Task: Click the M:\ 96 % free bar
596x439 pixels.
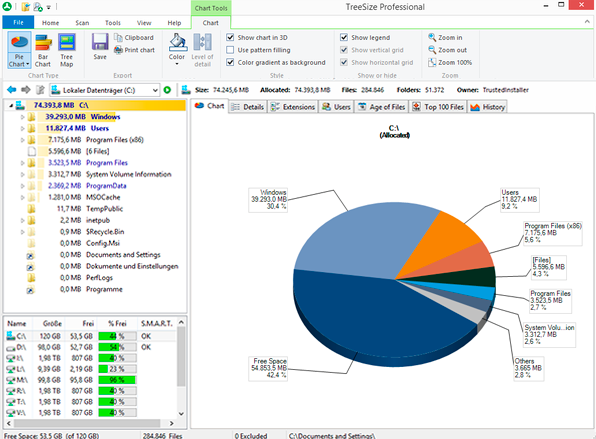Action: coord(117,380)
